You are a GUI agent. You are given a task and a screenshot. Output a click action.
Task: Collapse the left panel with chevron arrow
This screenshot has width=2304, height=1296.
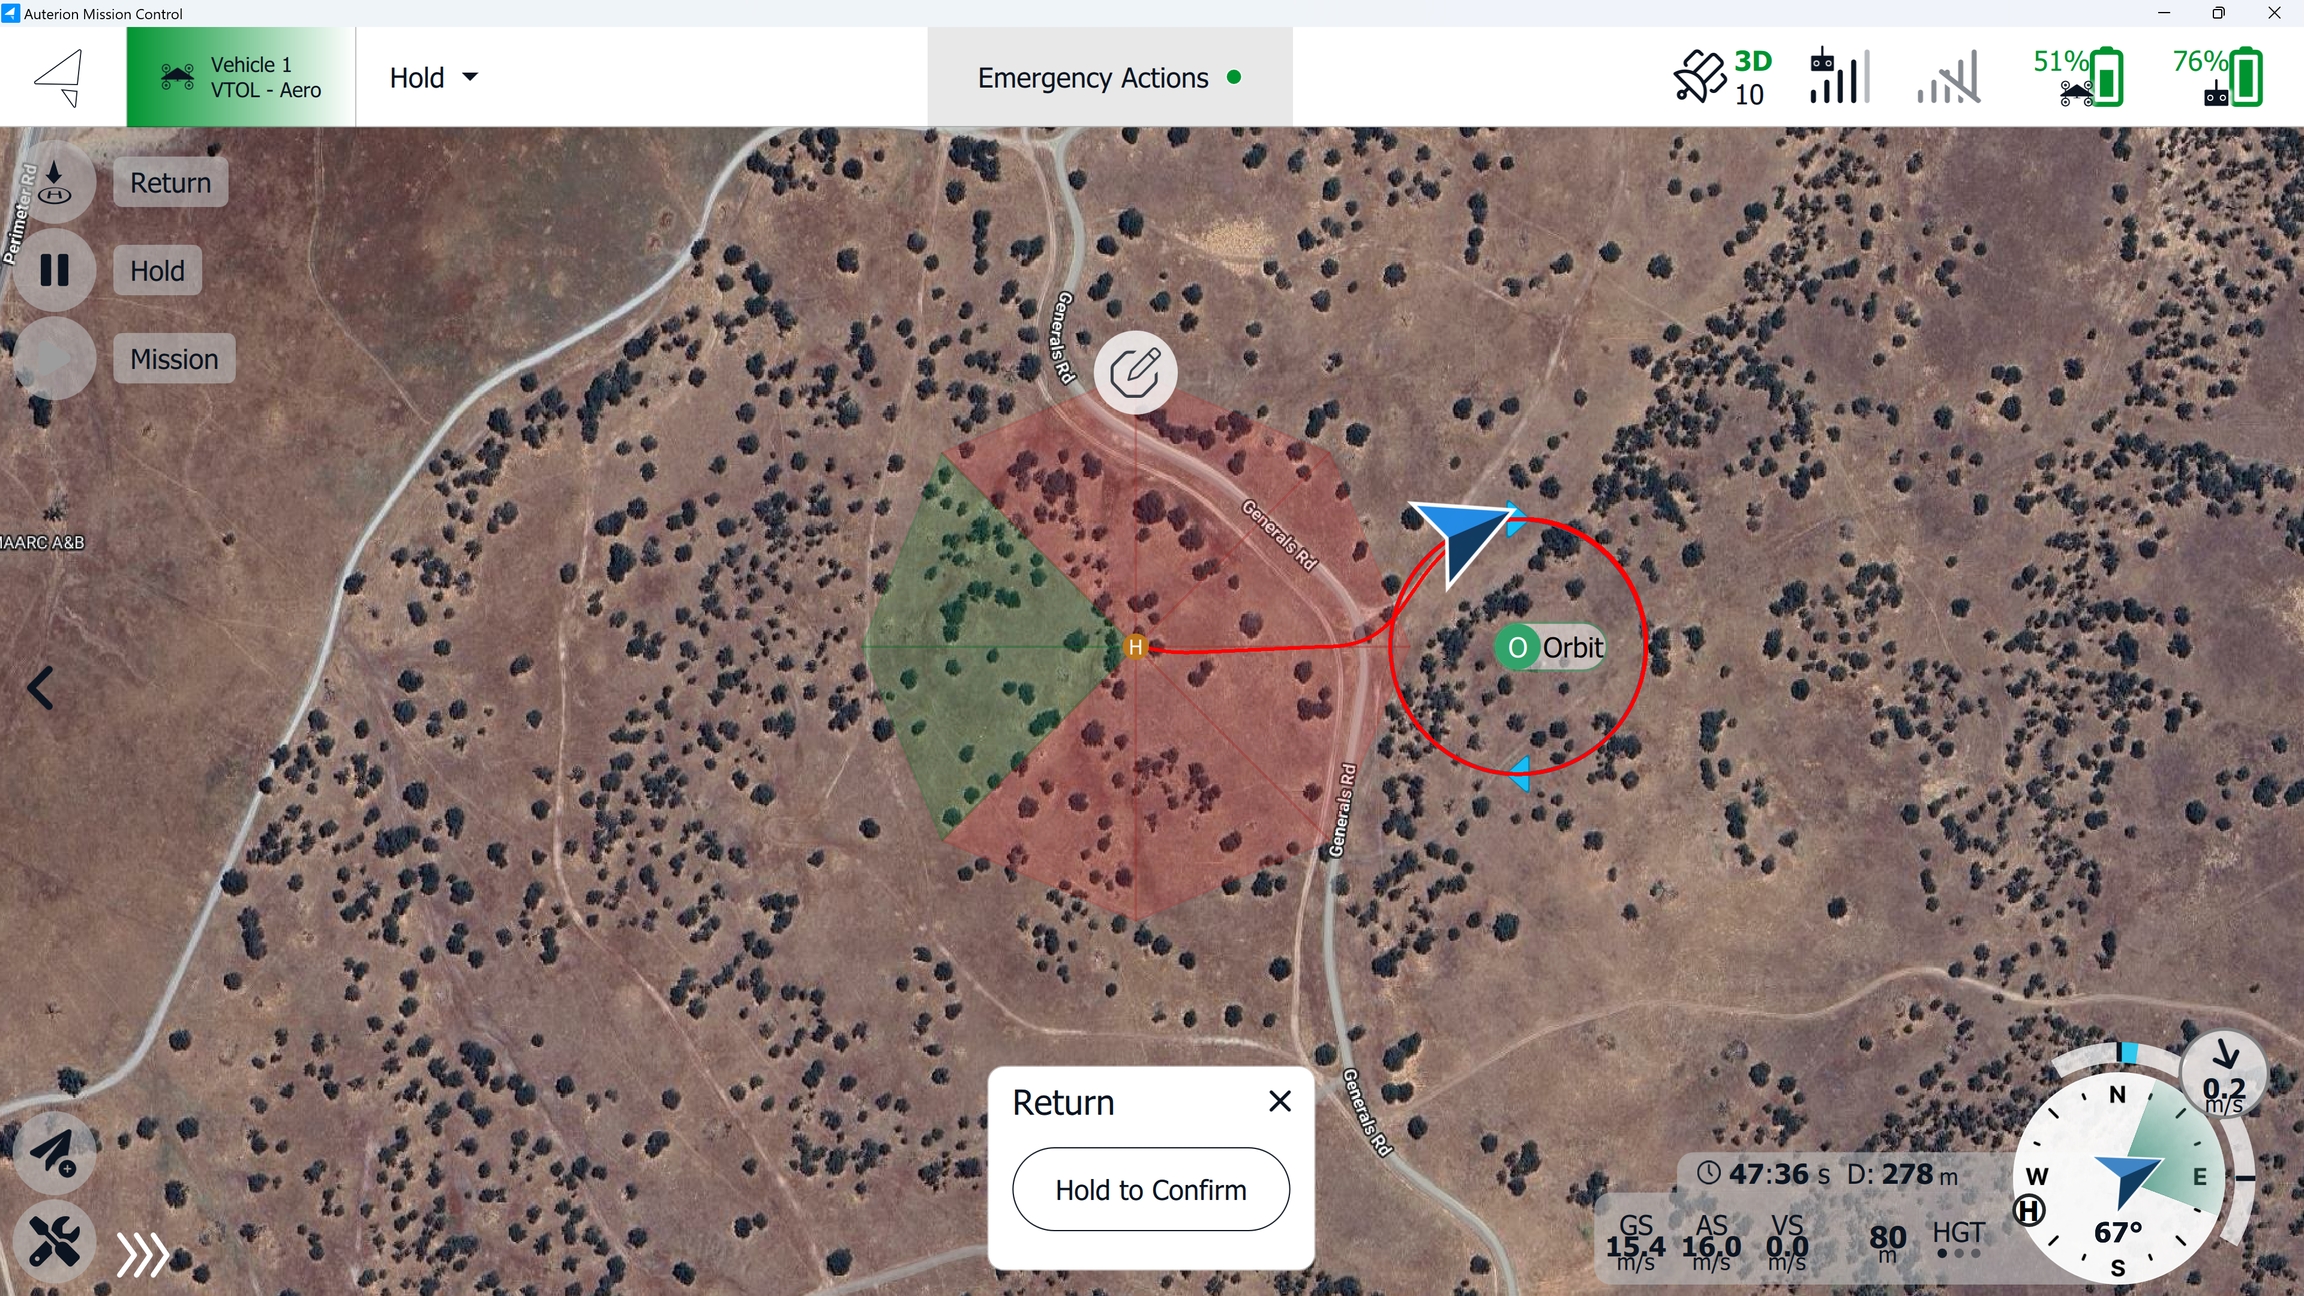click(x=40, y=688)
